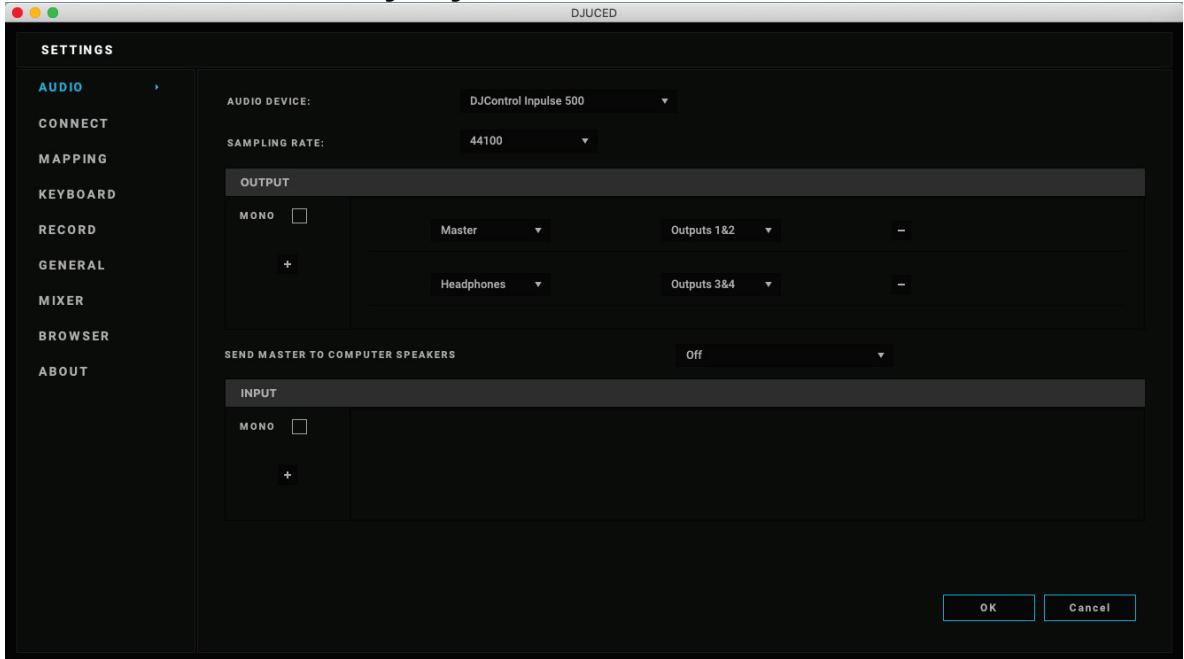Open the Outputs 3&4 dropdown

pyautogui.click(x=720, y=285)
